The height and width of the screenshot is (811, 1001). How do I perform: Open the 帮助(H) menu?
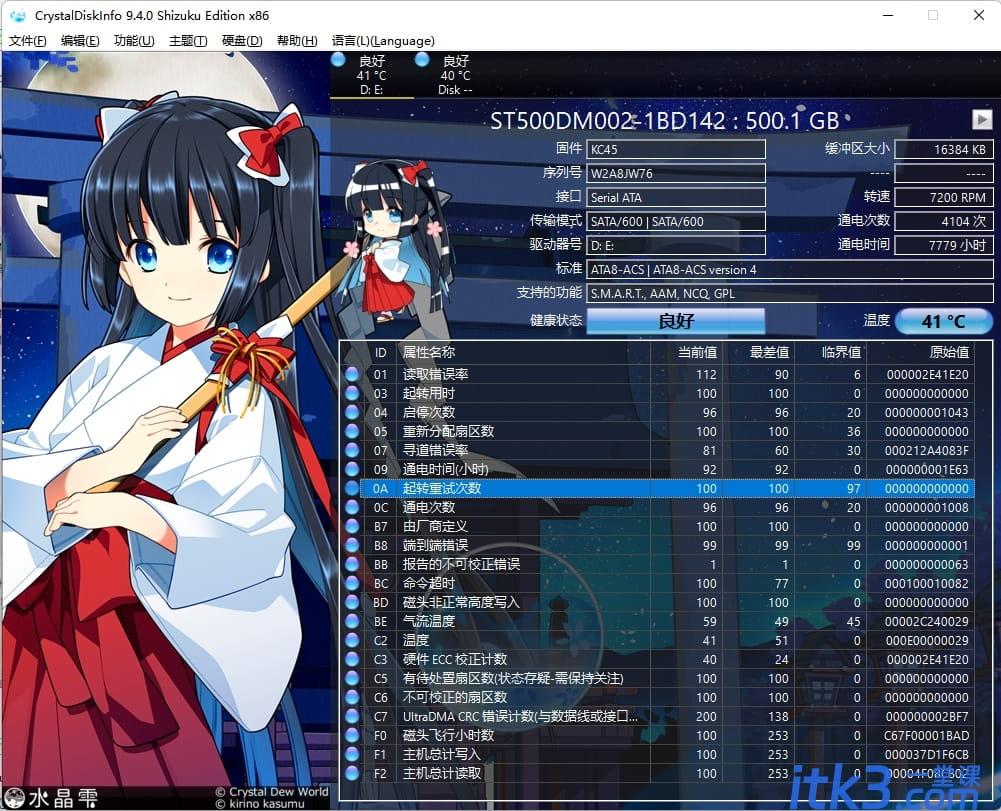(297, 41)
